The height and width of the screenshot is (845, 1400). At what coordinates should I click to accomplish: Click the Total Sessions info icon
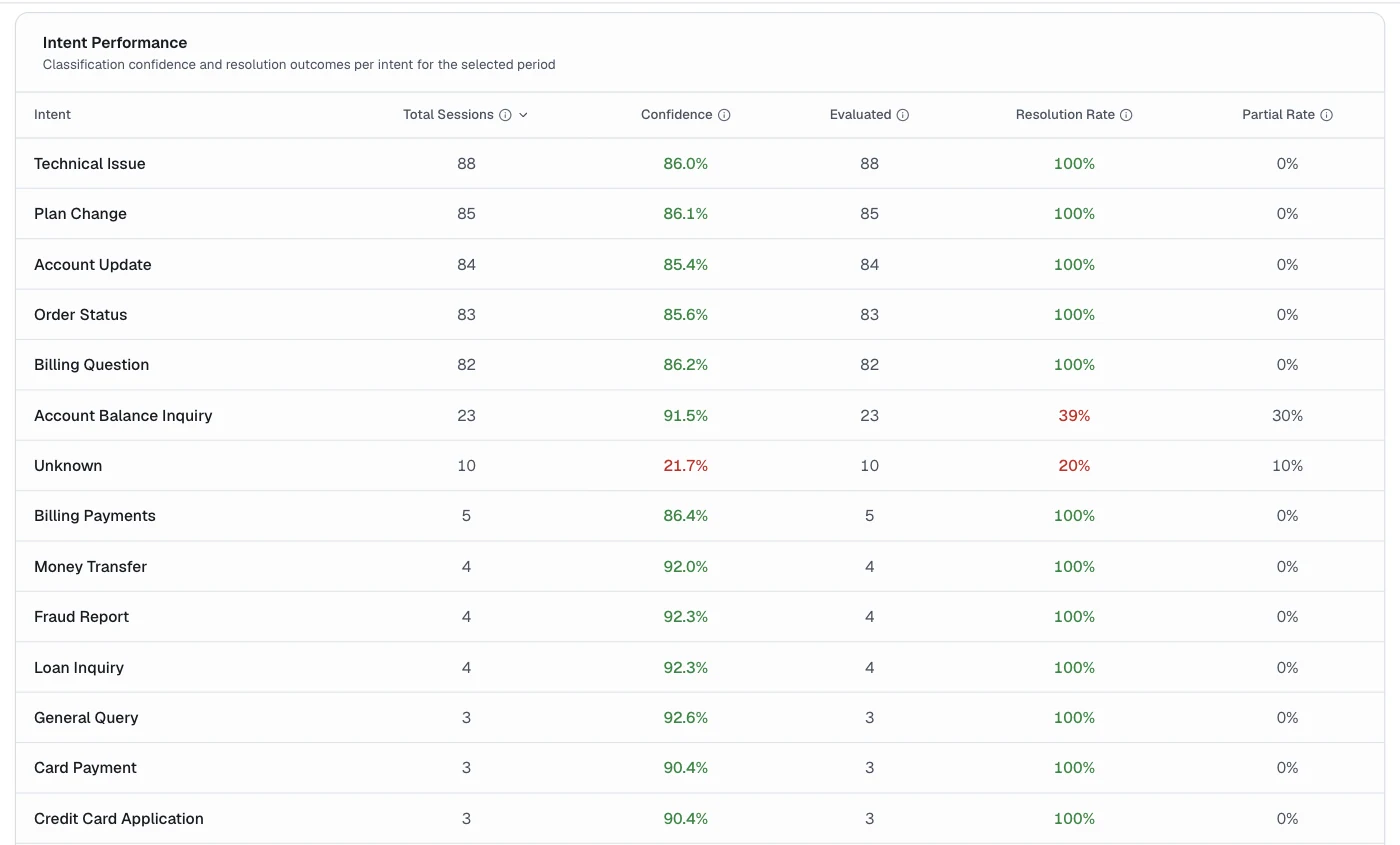[x=505, y=115]
